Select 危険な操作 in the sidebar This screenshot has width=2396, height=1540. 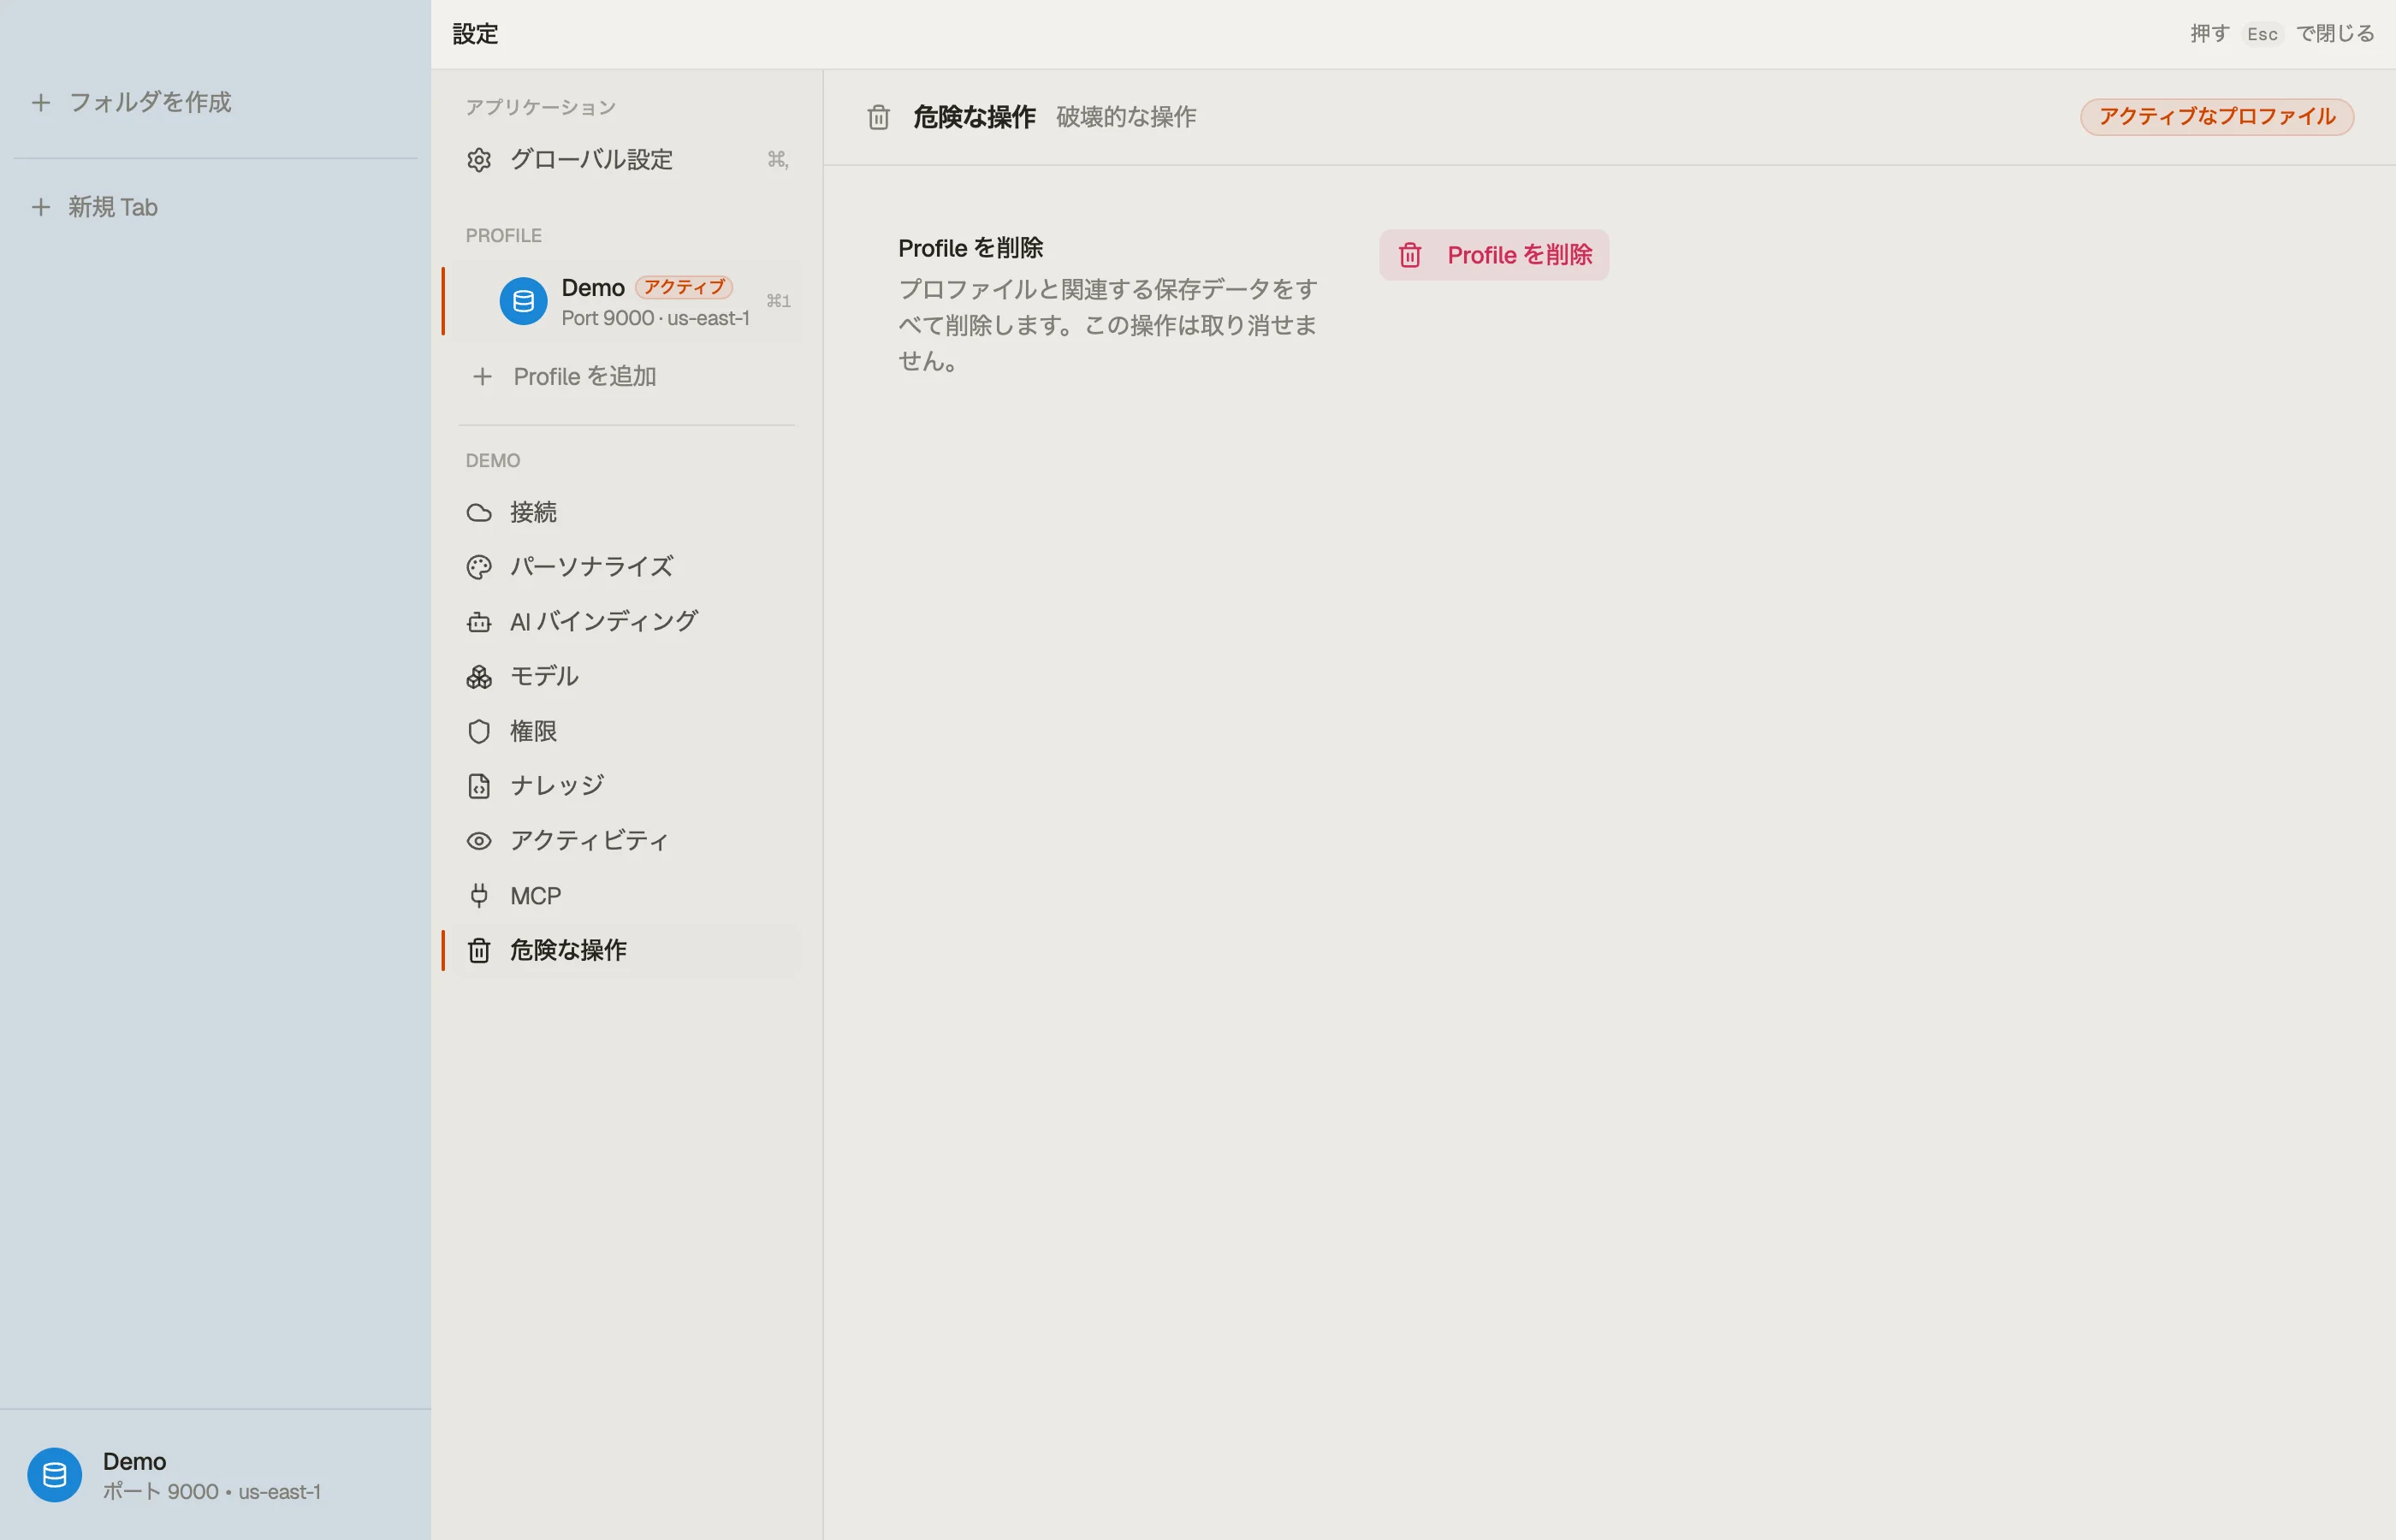pyautogui.click(x=627, y=950)
